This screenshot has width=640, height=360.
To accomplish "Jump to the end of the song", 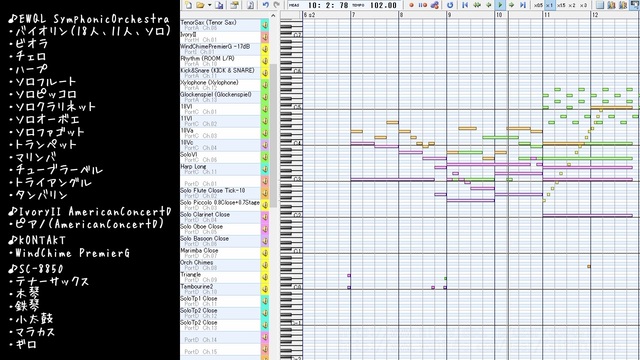I will coord(523,5).
